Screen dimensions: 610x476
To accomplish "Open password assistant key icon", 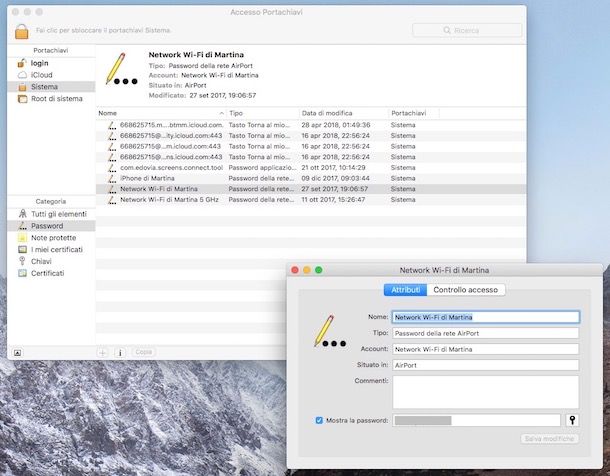I will pos(572,420).
